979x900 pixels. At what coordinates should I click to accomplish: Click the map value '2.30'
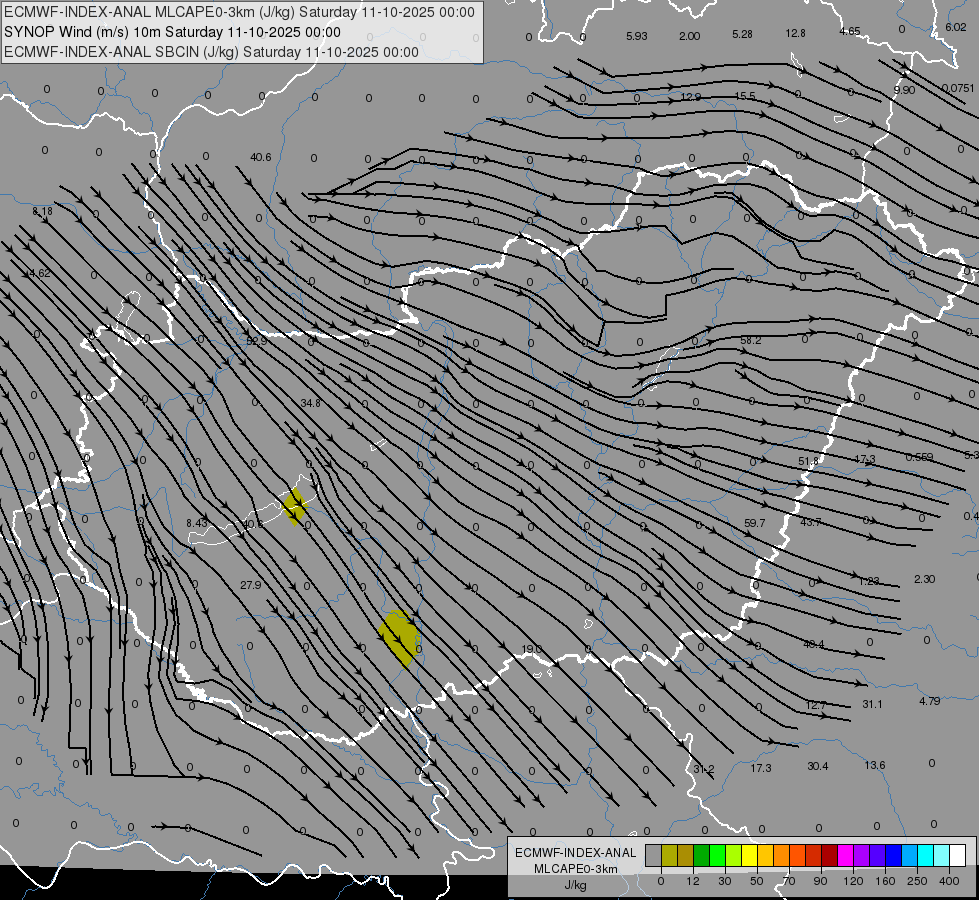[x=925, y=579]
